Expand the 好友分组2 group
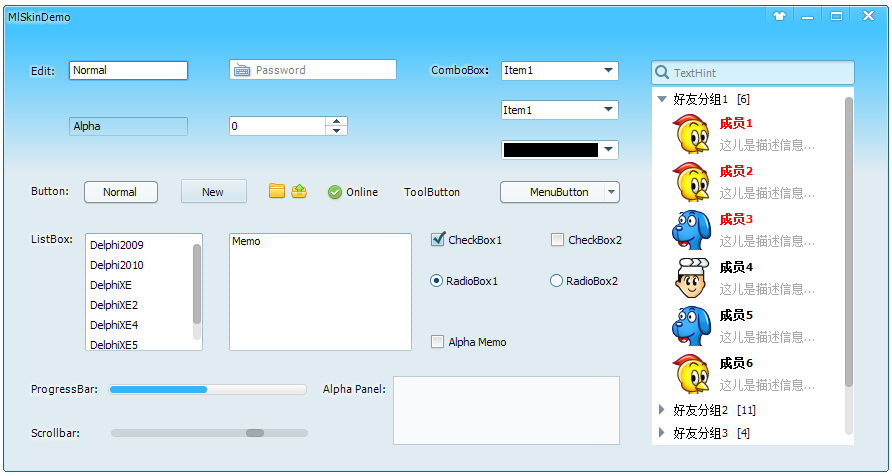This screenshot has width=892, height=476. click(x=661, y=409)
